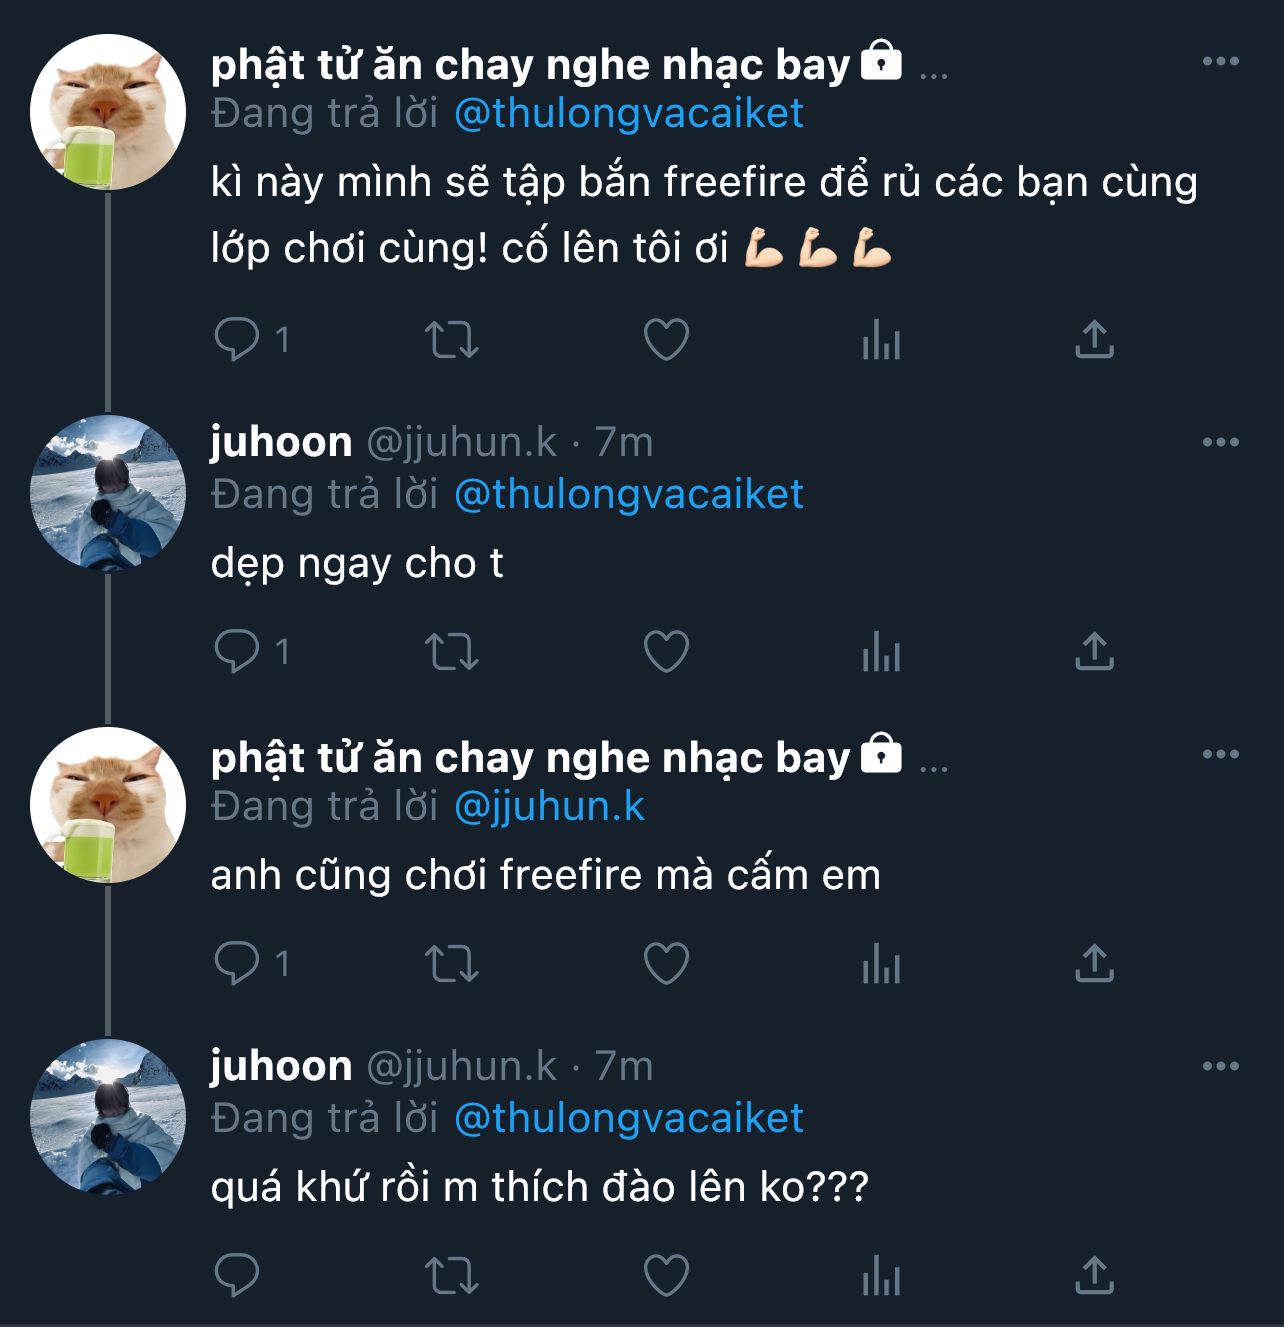The width and height of the screenshot is (1284, 1327).
Task: Open juhoon's snowy mountain profile picture
Action: pyautogui.click(x=108, y=492)
